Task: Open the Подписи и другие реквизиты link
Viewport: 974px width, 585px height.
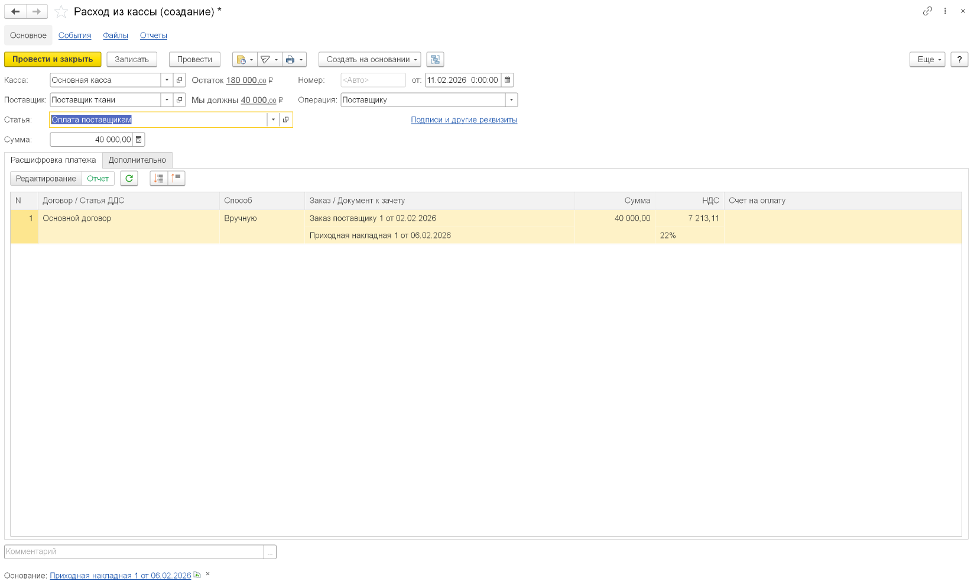Action: (x=464, y=120)
